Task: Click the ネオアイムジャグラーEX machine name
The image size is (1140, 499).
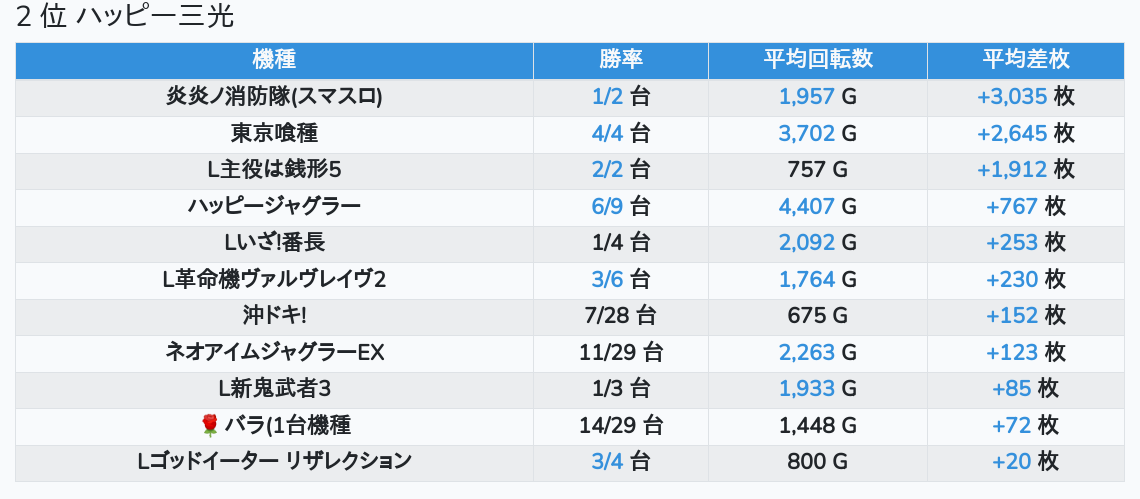Action: [x=274, y=353]
